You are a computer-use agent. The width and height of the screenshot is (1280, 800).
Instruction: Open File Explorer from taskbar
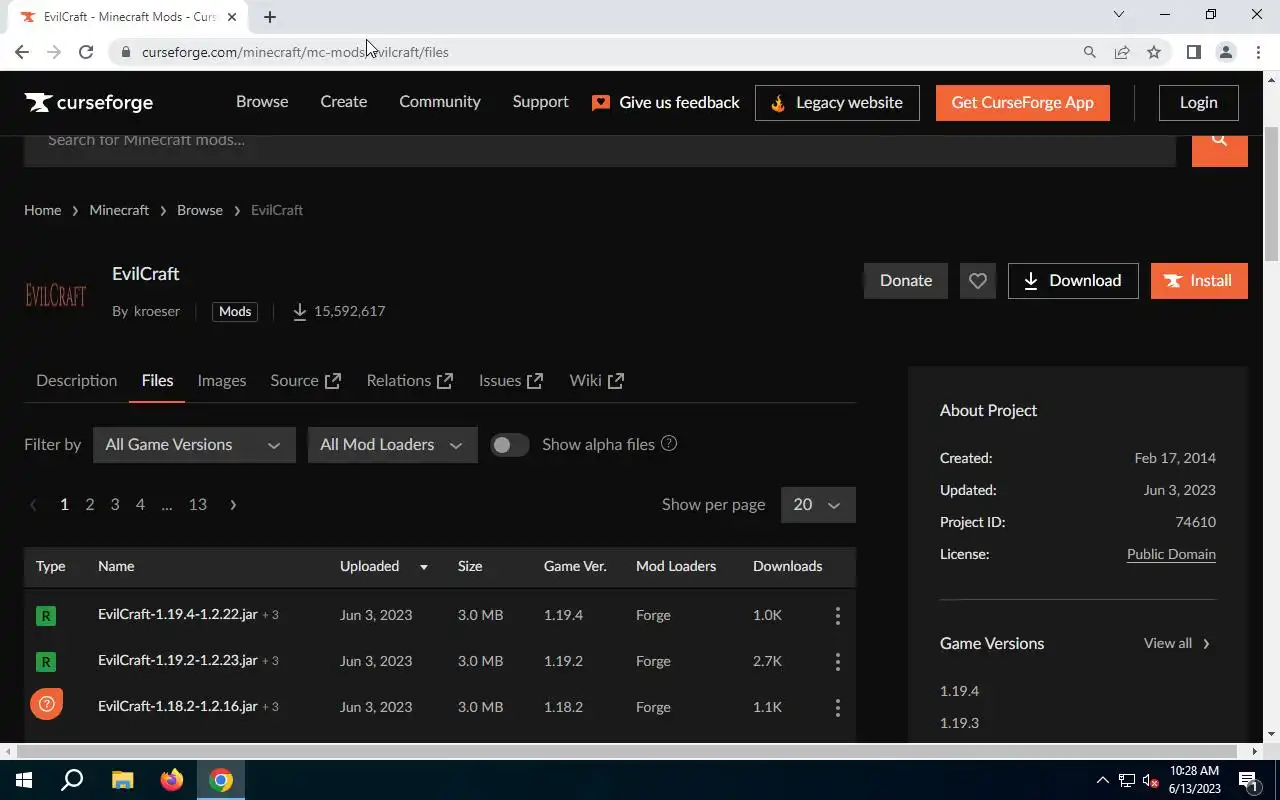pos(122,780)
